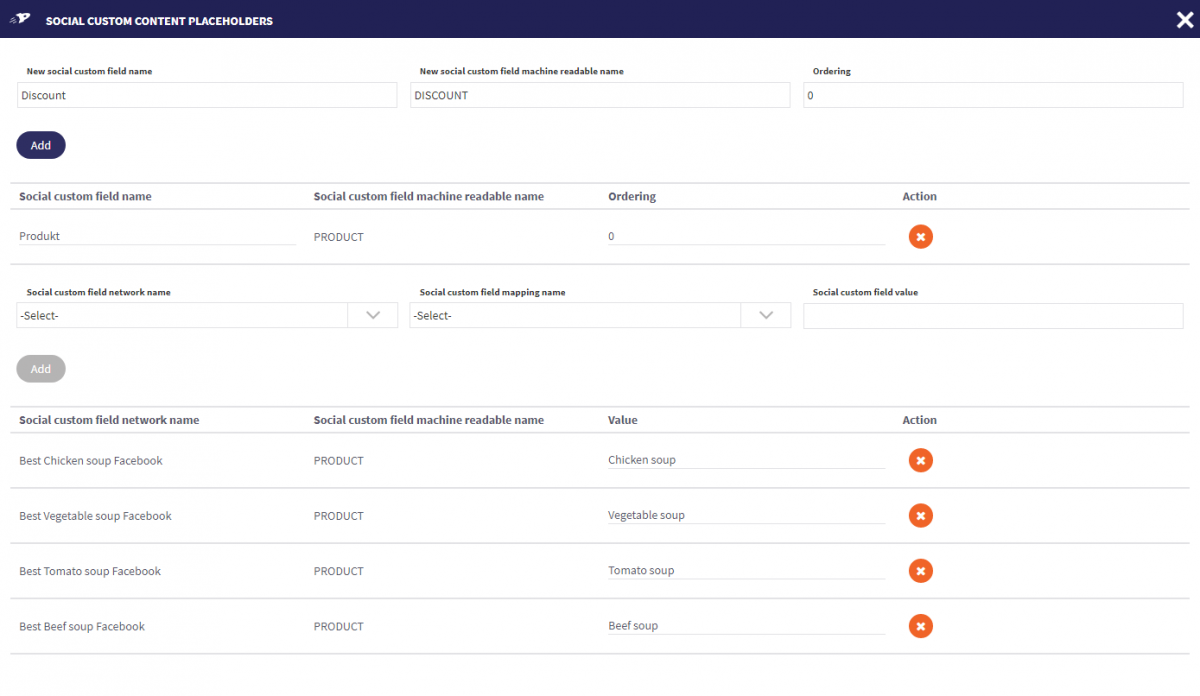Edit the Tomato soup value field
The width and height of the screenshot is (1200, 696).
tap(746, 571)
